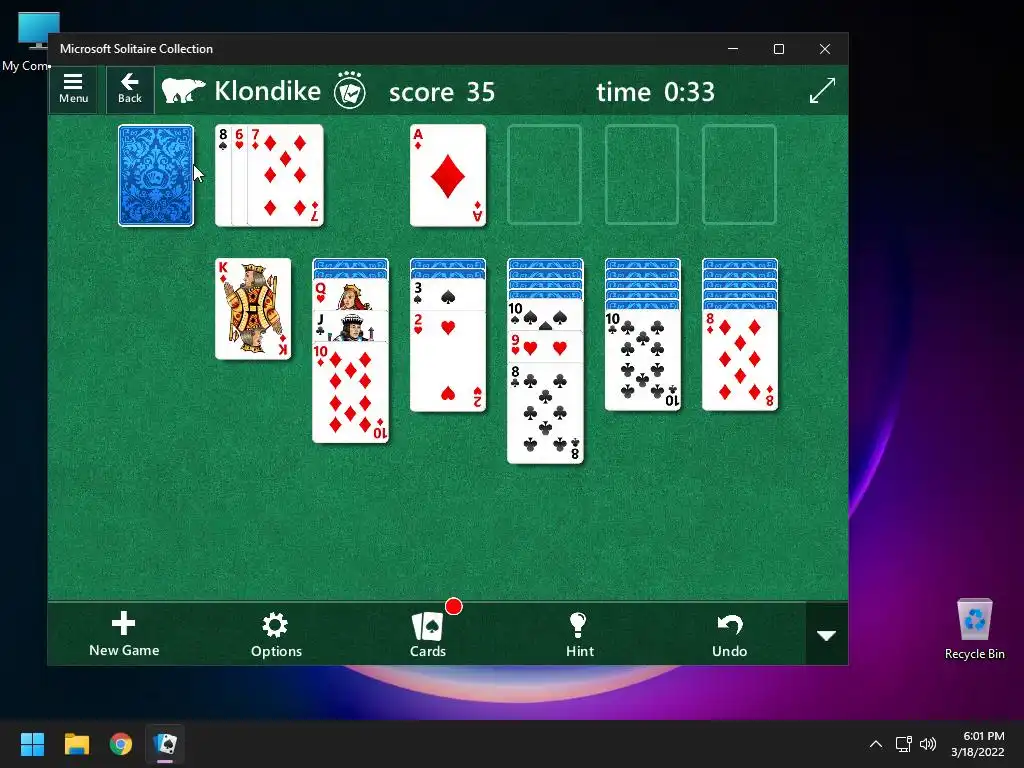Image resolution: width=1024 pixels, height=768 pixels.
Task: Select the 8 of clubs card
Action: (545, 413)
